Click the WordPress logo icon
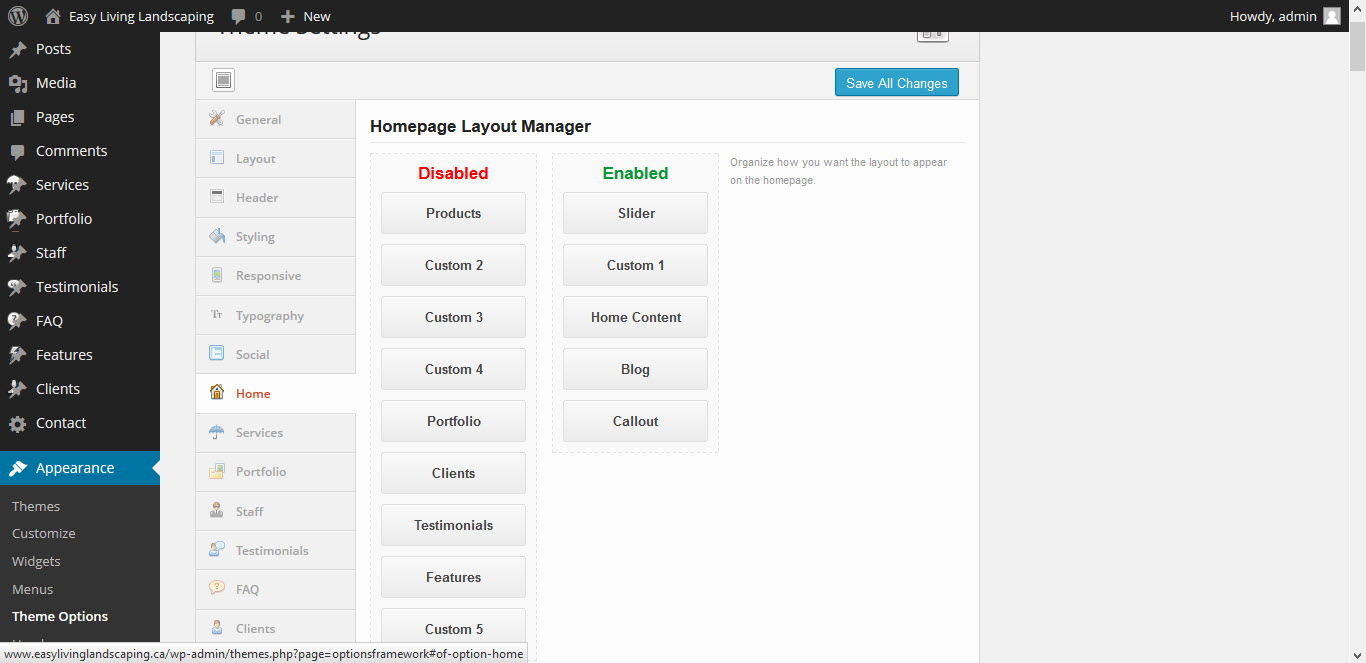1366x663 pixels. coord(18,16)
